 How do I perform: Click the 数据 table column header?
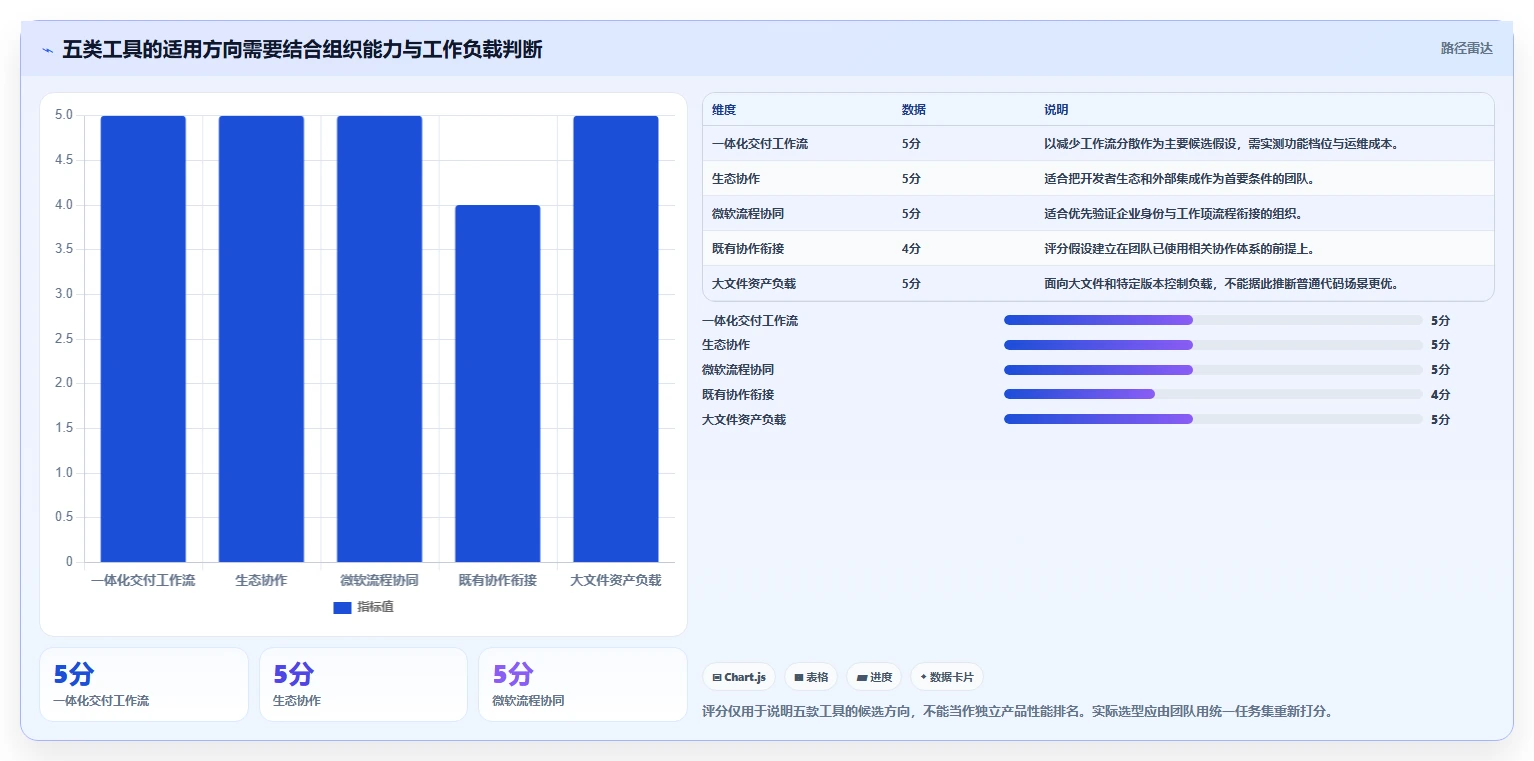click(913, 110)
